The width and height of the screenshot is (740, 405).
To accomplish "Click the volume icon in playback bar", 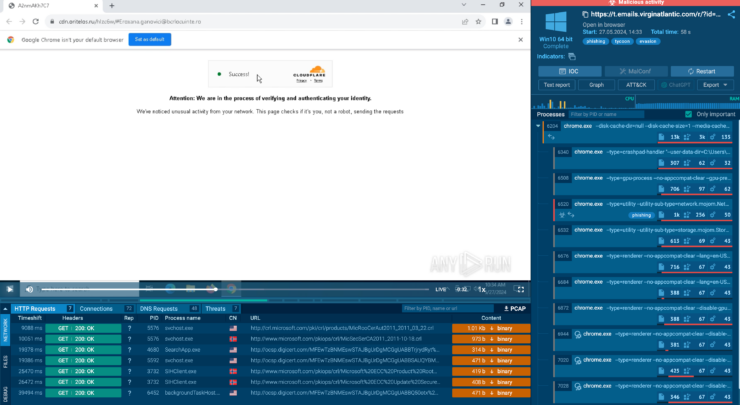I will 29,289.
